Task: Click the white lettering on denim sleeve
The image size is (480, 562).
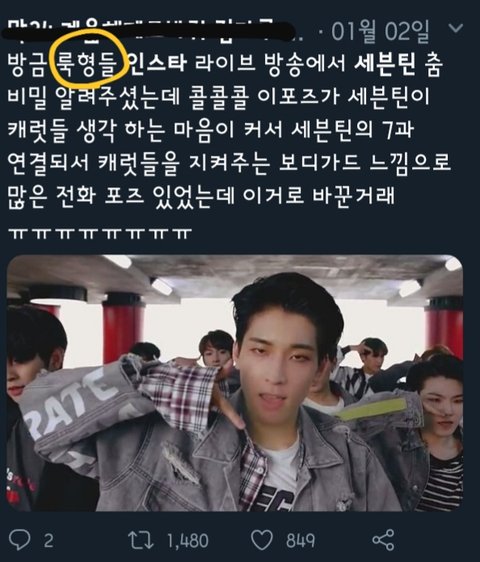Action: point(70,398)
